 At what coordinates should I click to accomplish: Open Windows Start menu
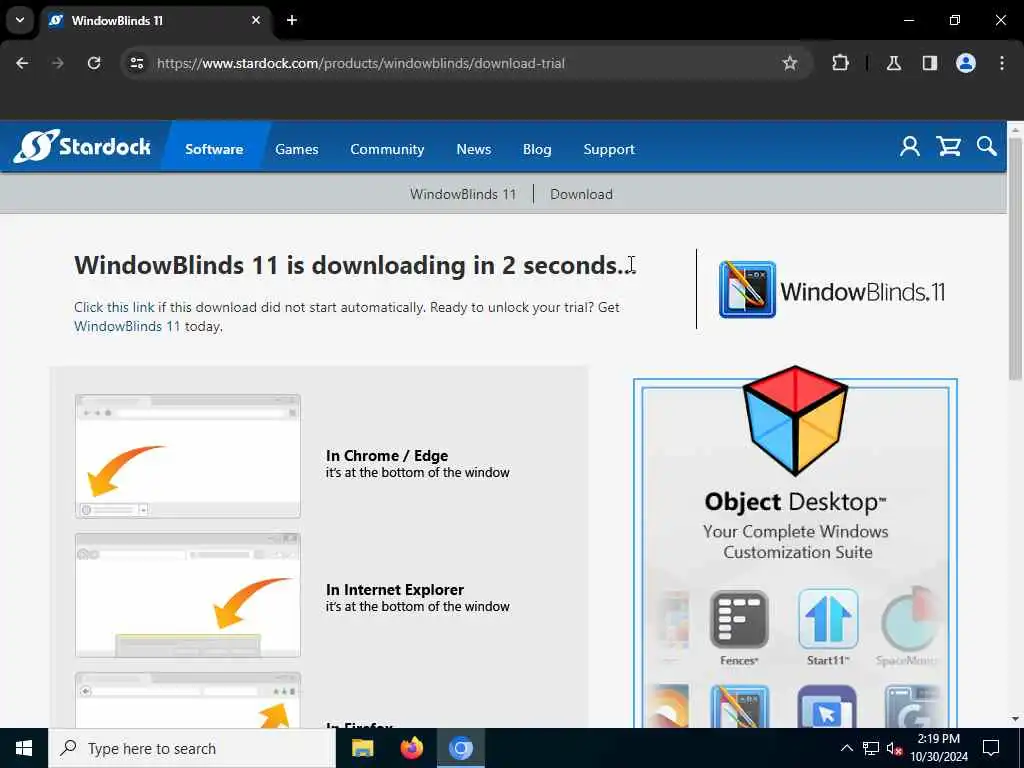[24, 748]
